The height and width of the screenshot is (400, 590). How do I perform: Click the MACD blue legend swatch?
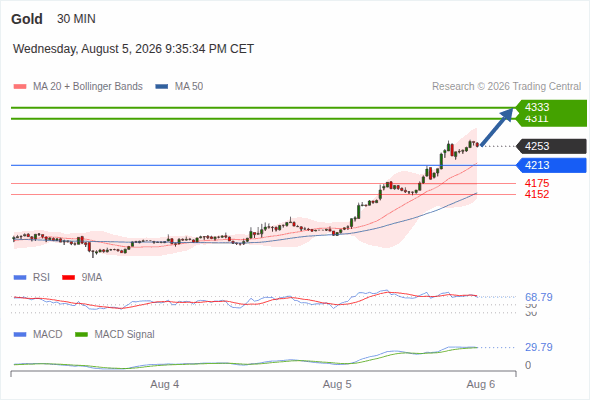(x=20, y=335)
